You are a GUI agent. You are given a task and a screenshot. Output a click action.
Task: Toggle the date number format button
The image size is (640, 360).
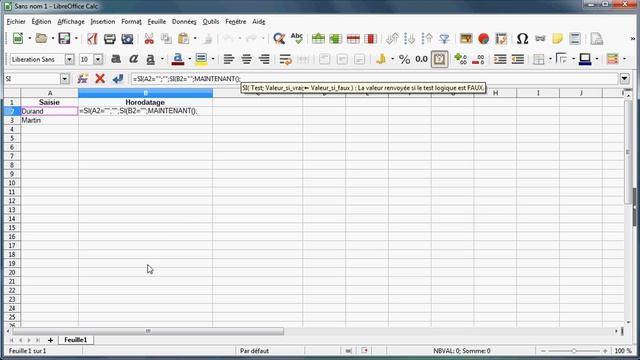coord(439,59)
